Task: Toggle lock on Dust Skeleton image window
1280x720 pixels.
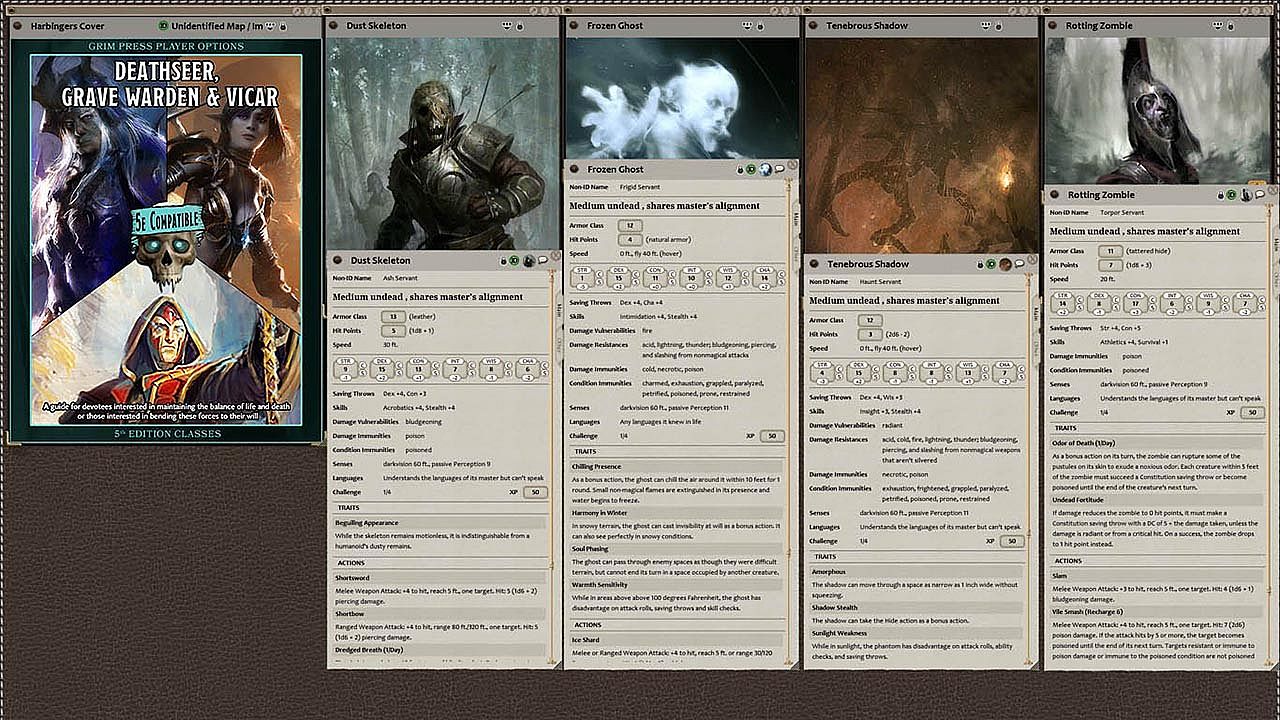Action: [522, 25]
